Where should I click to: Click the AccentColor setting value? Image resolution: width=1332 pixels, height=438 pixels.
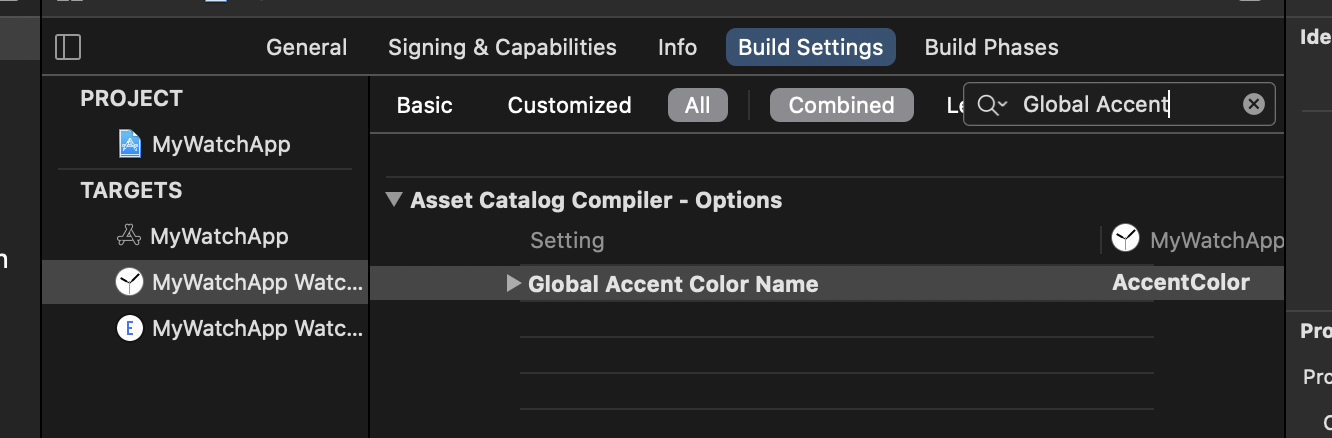click(x=1180, y=283)
